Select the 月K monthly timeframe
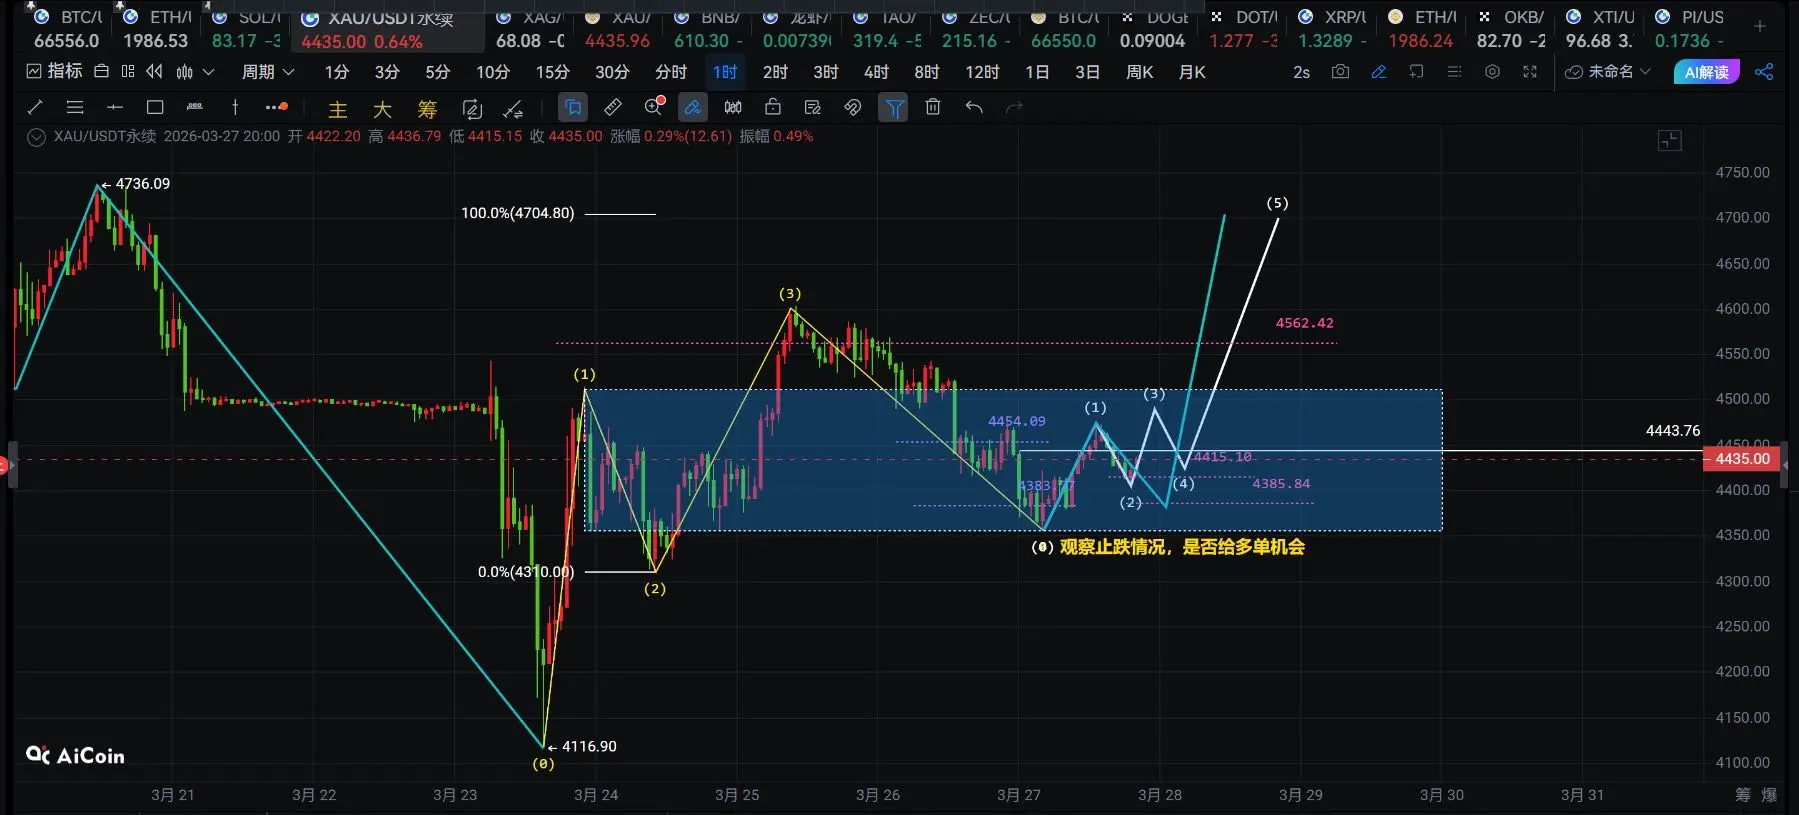 [x=1192, y=72]
